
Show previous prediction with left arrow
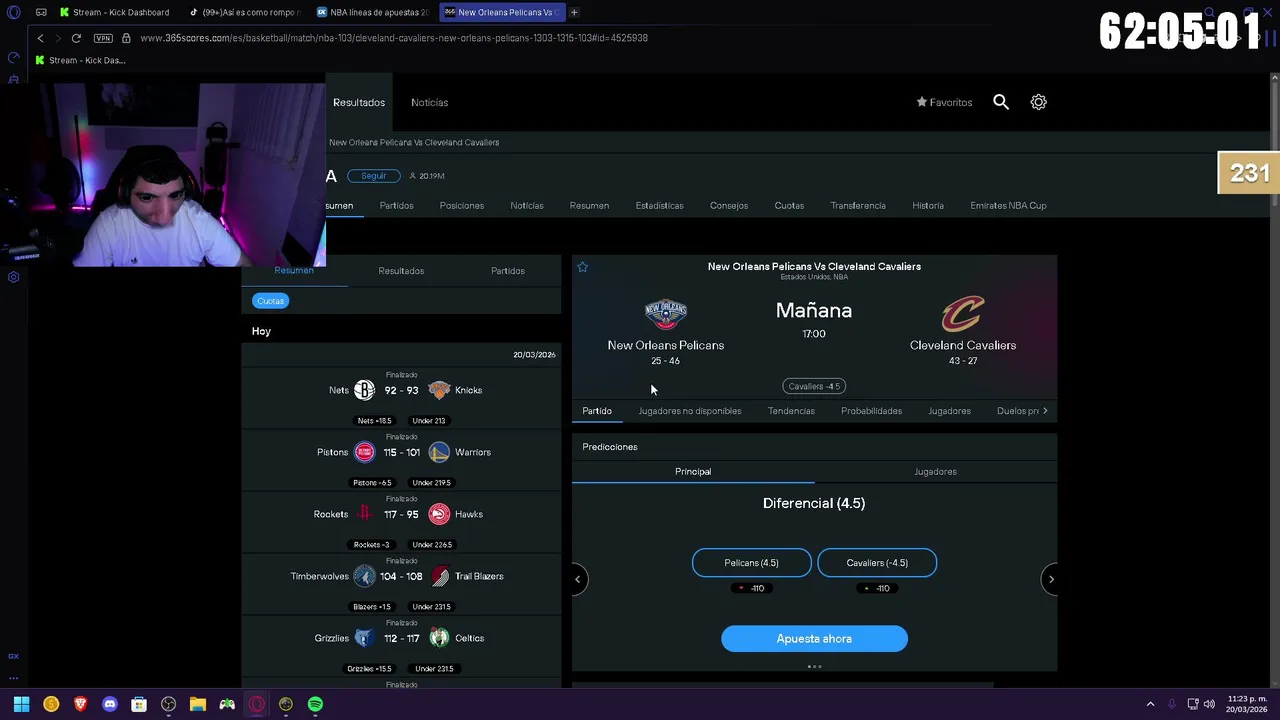coord(577,579)
